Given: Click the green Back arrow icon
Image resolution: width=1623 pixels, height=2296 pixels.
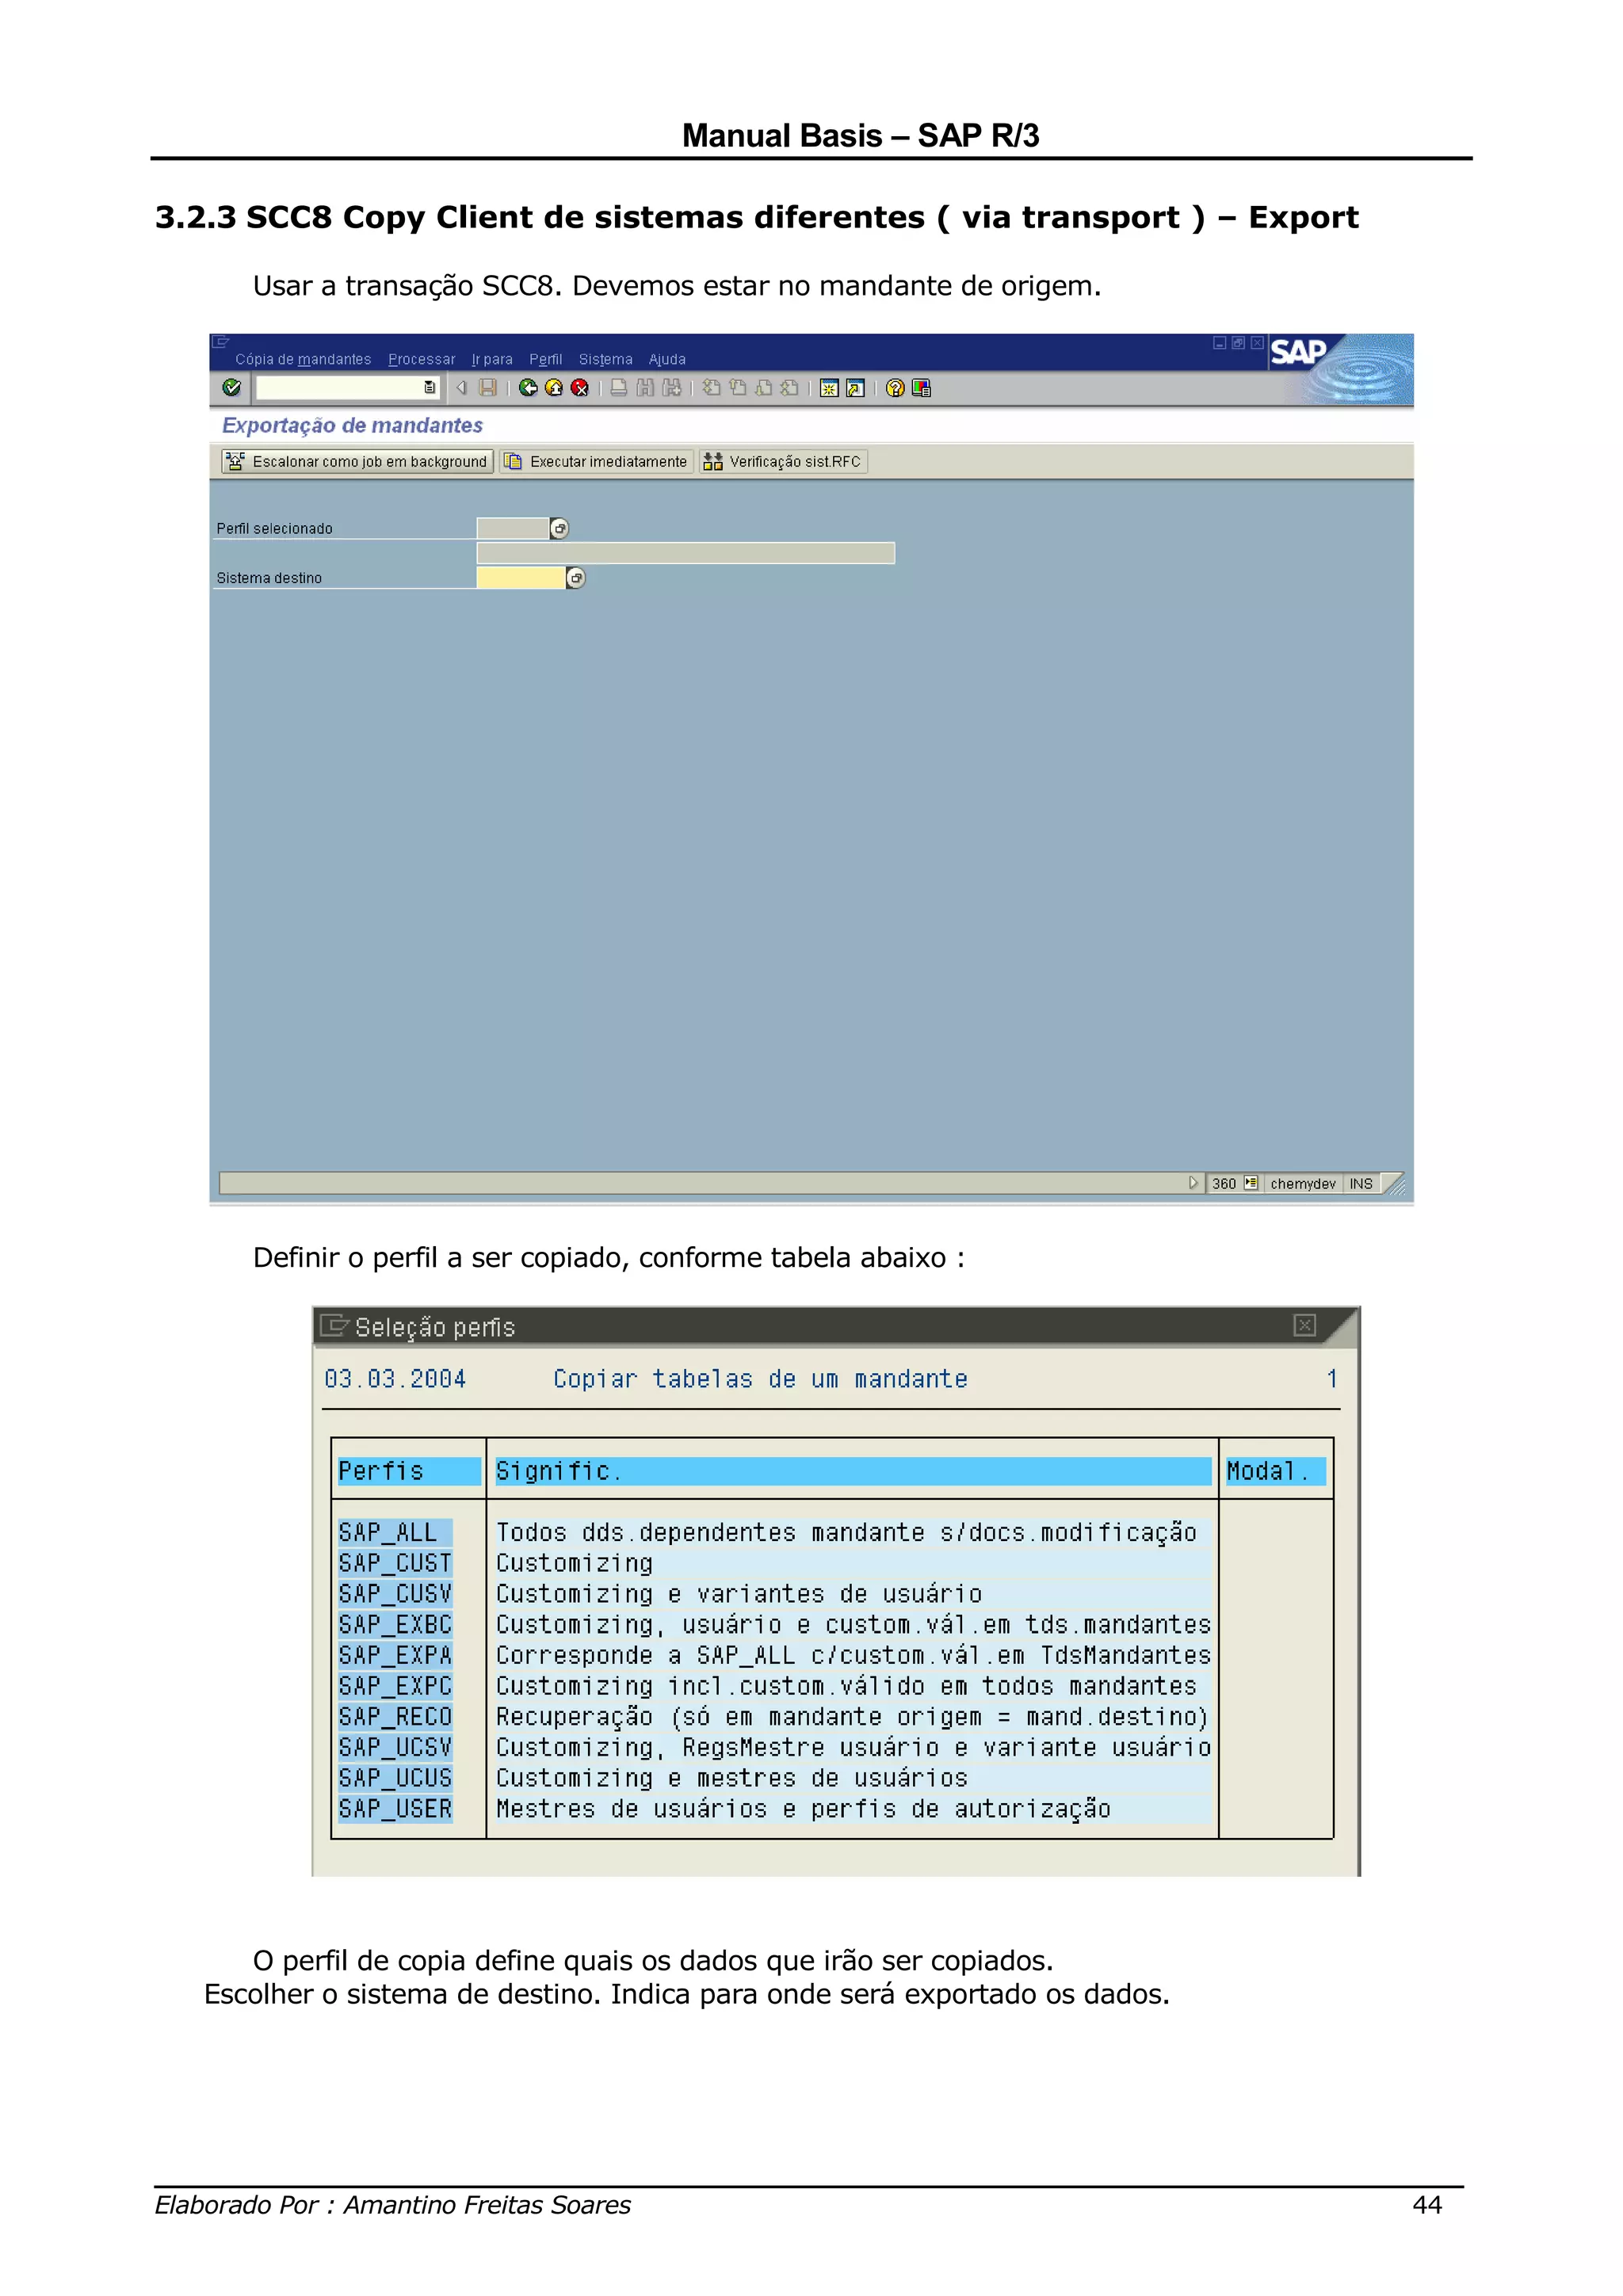Looking at the screenshot, I should 528,387.
